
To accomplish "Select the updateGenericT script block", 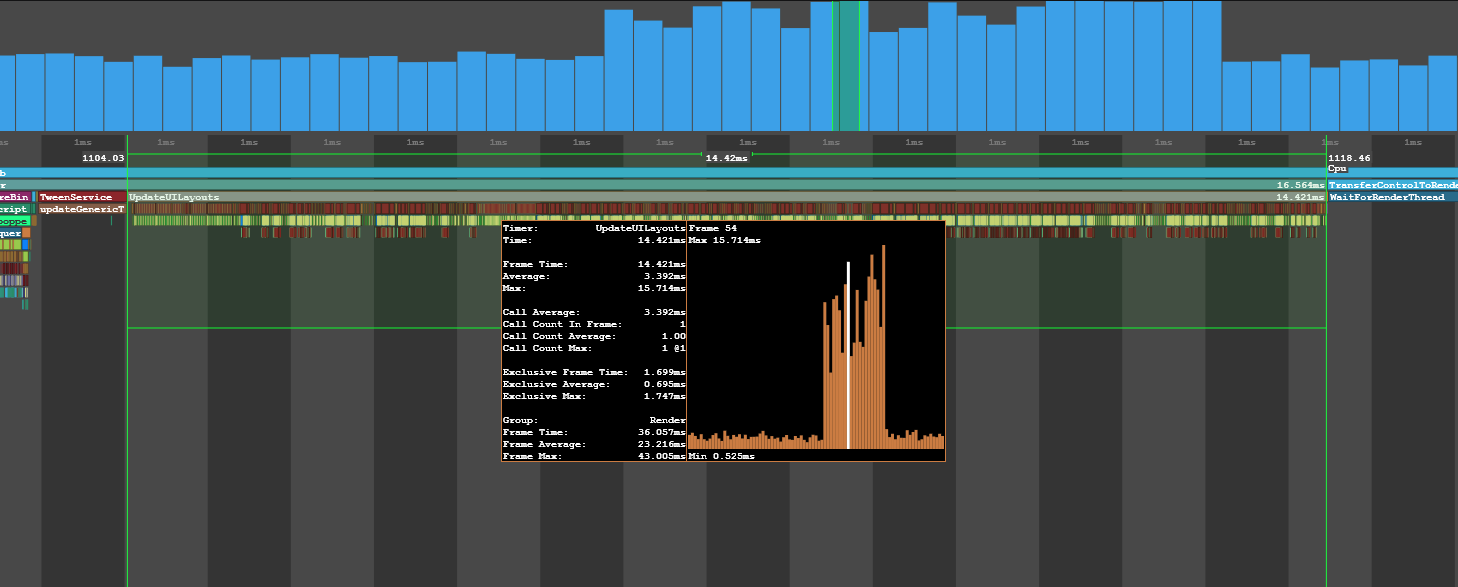I will [82, 209].
